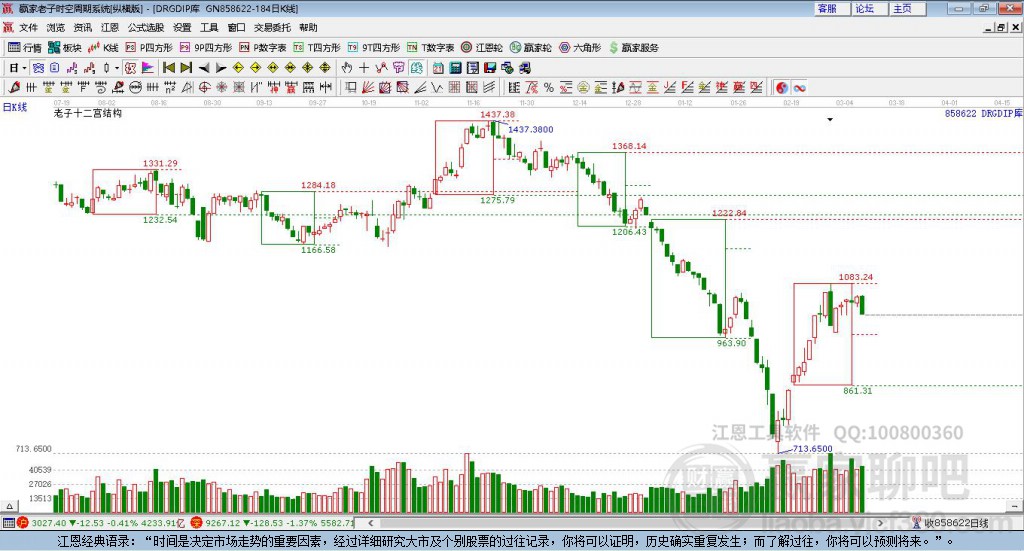This screenshot has height=551, width=1024.
Task: Open the 帮助 menu
Action: [x=308, y=27]
